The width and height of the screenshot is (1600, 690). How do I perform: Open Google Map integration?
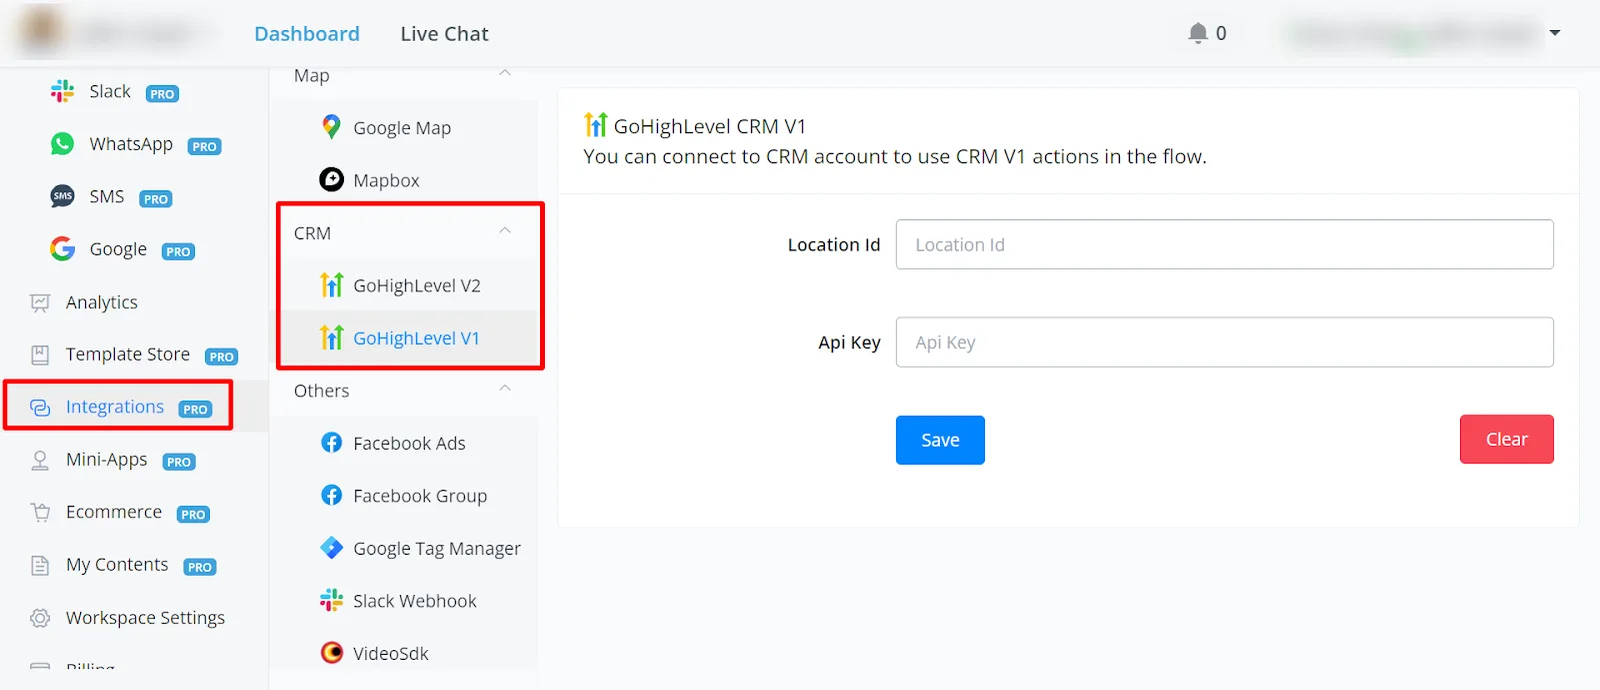tap(404, 127)
